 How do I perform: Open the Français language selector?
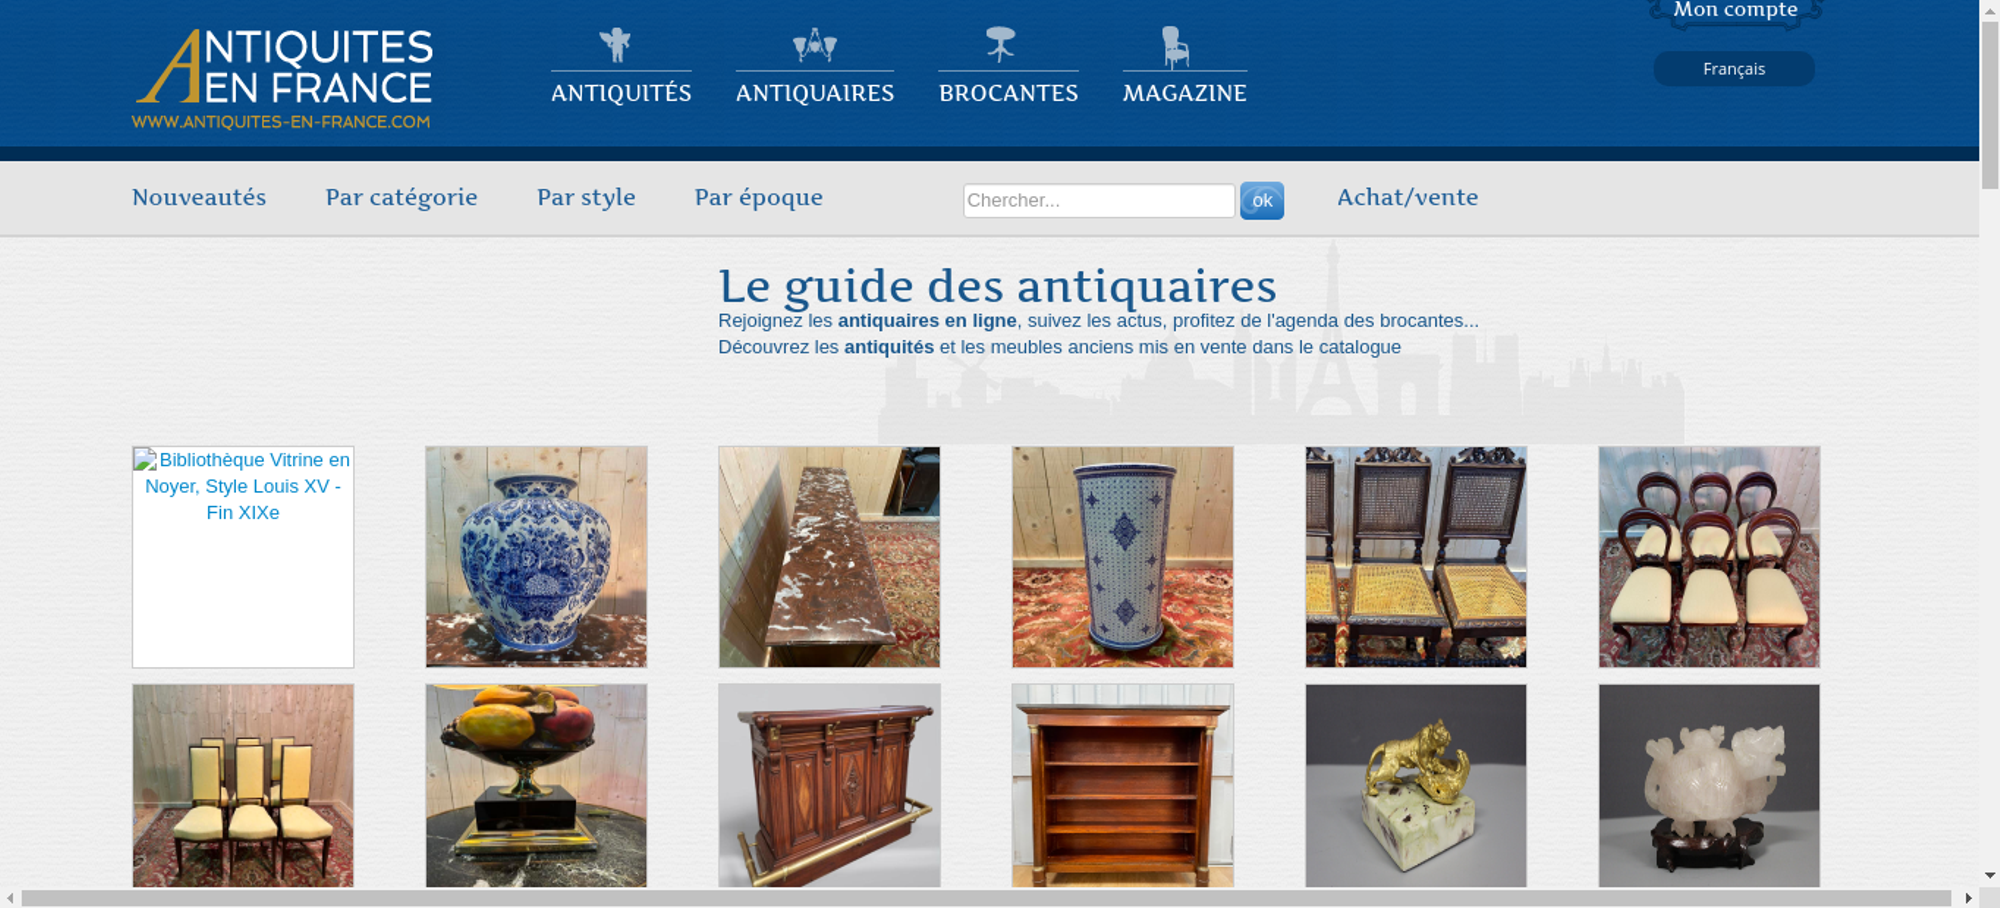tap(1734, 69)
